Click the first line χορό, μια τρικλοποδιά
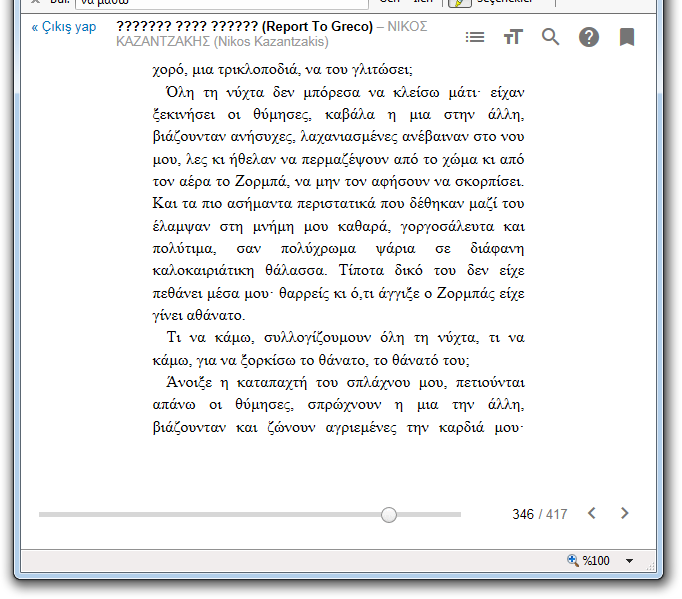The image size is (682, 599). pos(282,70)
